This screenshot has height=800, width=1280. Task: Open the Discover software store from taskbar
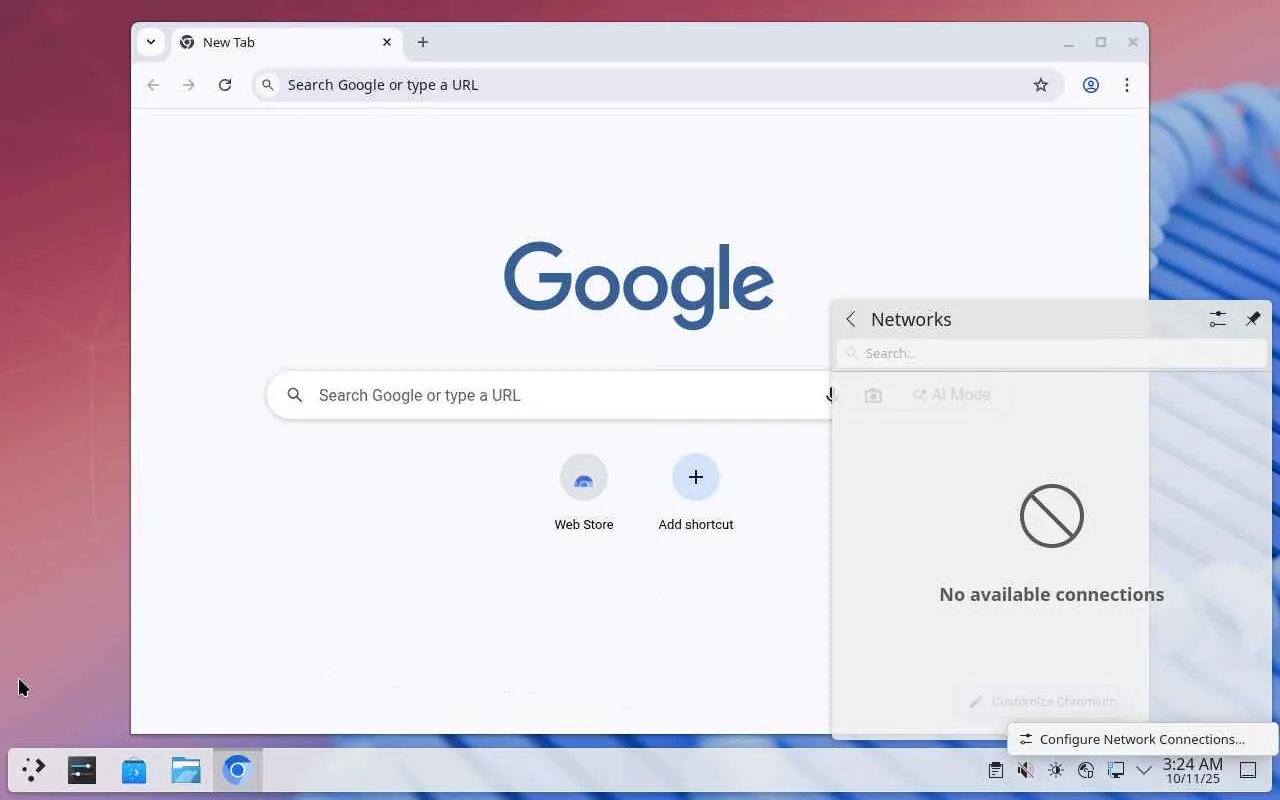[x=134, y=770]
